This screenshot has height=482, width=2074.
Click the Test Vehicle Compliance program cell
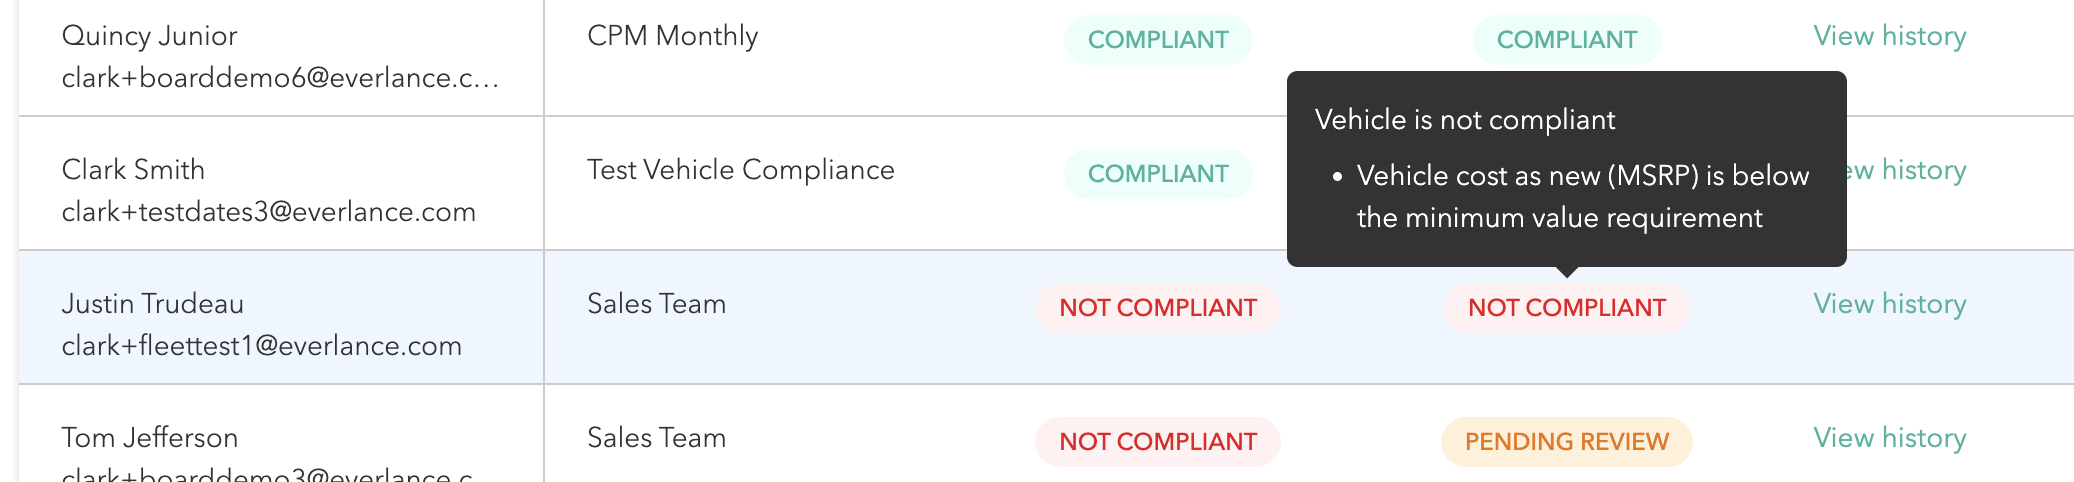[740, 170]
